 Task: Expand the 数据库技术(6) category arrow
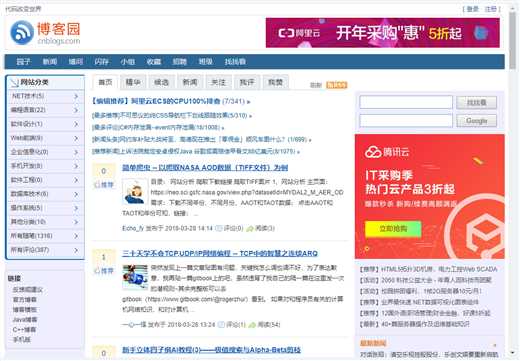click(x=76, y=194)
